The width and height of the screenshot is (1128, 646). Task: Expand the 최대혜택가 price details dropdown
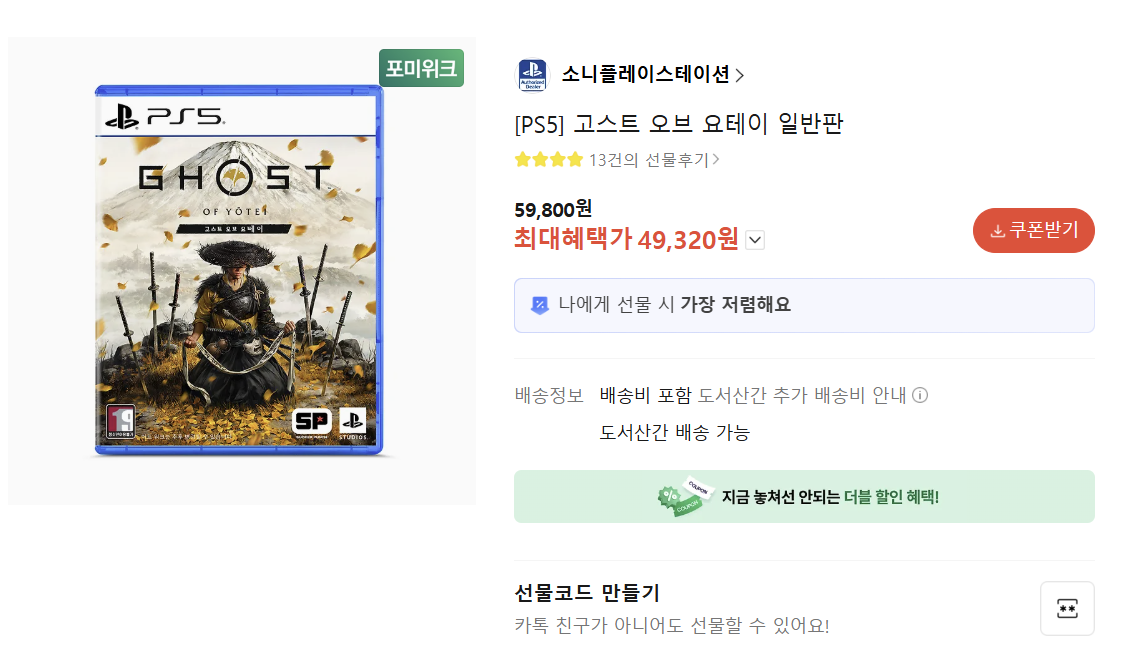click(755, 240)
